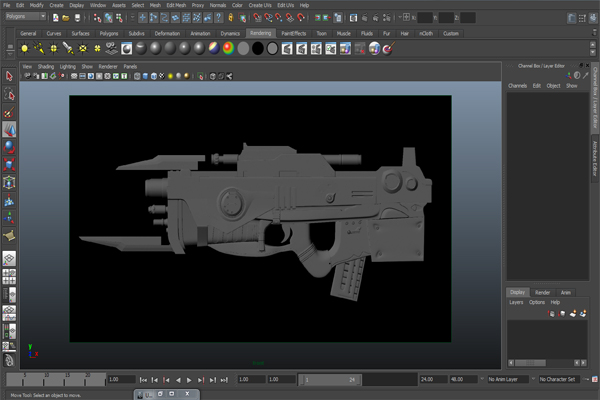Image resolution: width=600 pixels, height=400 pixels.
Task: Open the viewport Renderer menu
Action: [x=108, y=67]
